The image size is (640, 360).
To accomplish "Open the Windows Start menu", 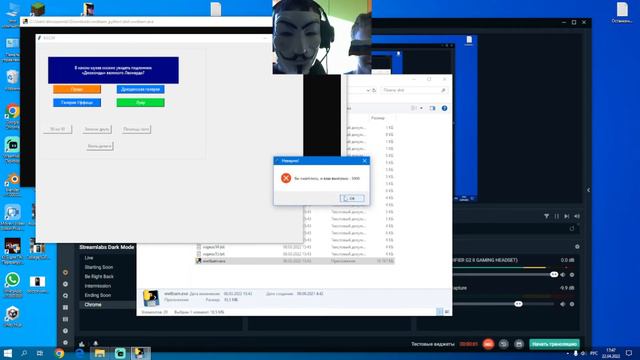I will 8,353.
